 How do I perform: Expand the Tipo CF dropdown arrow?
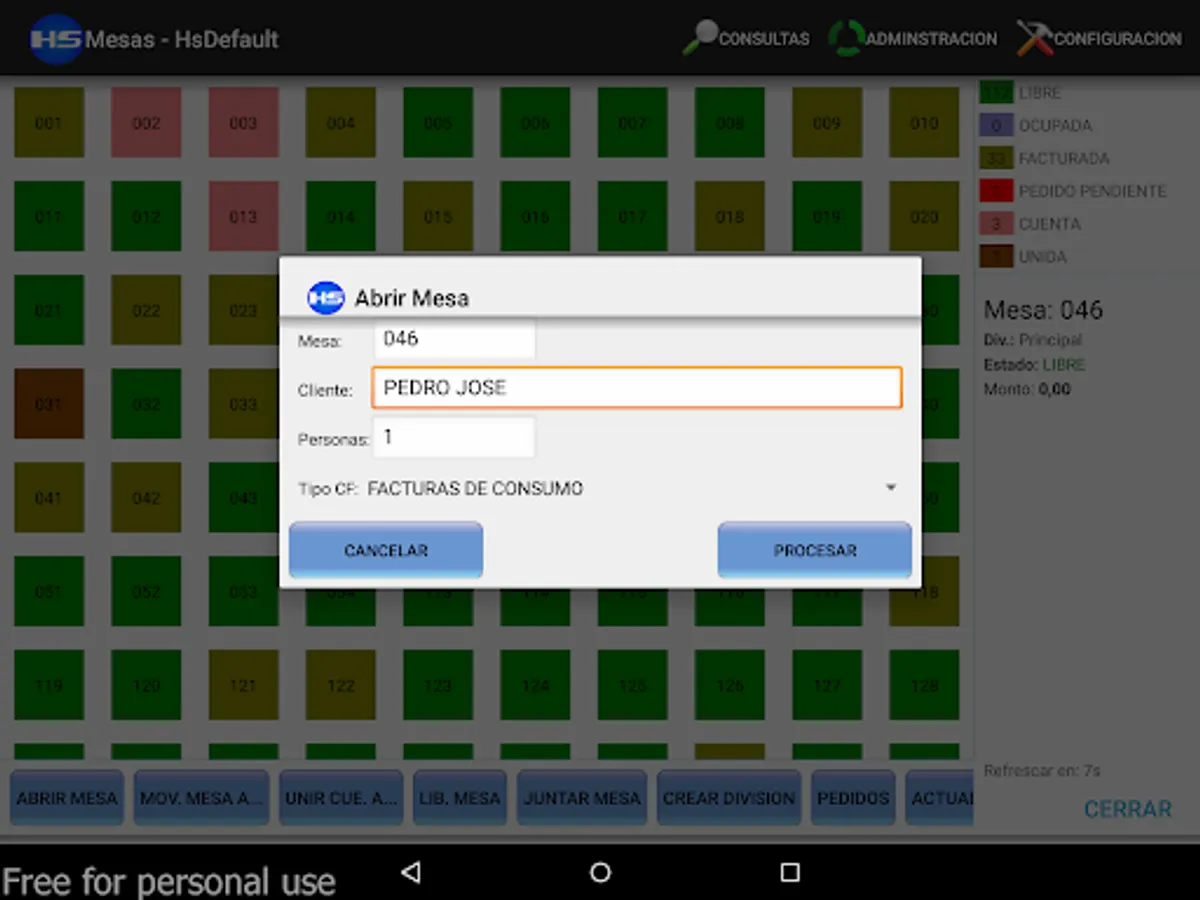pos(890,488)
